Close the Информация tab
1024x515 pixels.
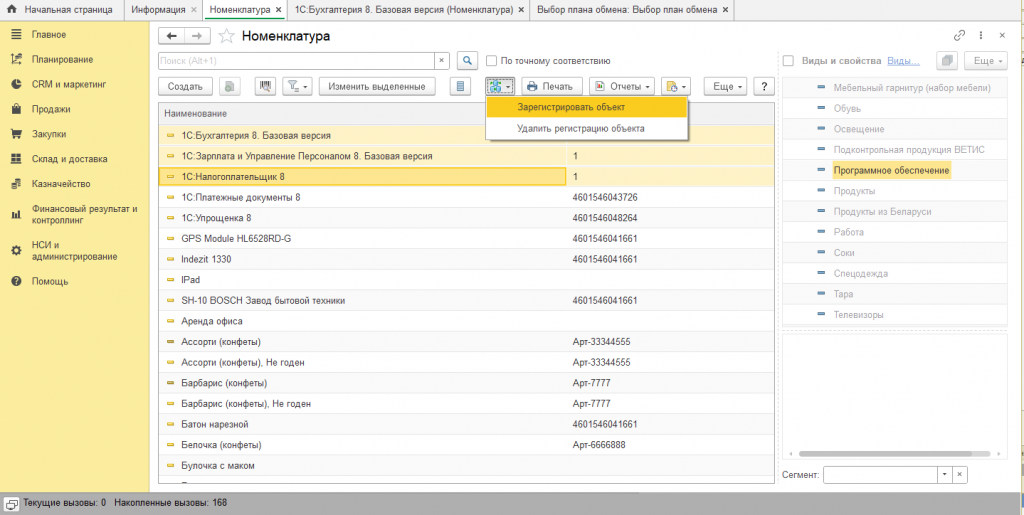click(x=193, y=10)
